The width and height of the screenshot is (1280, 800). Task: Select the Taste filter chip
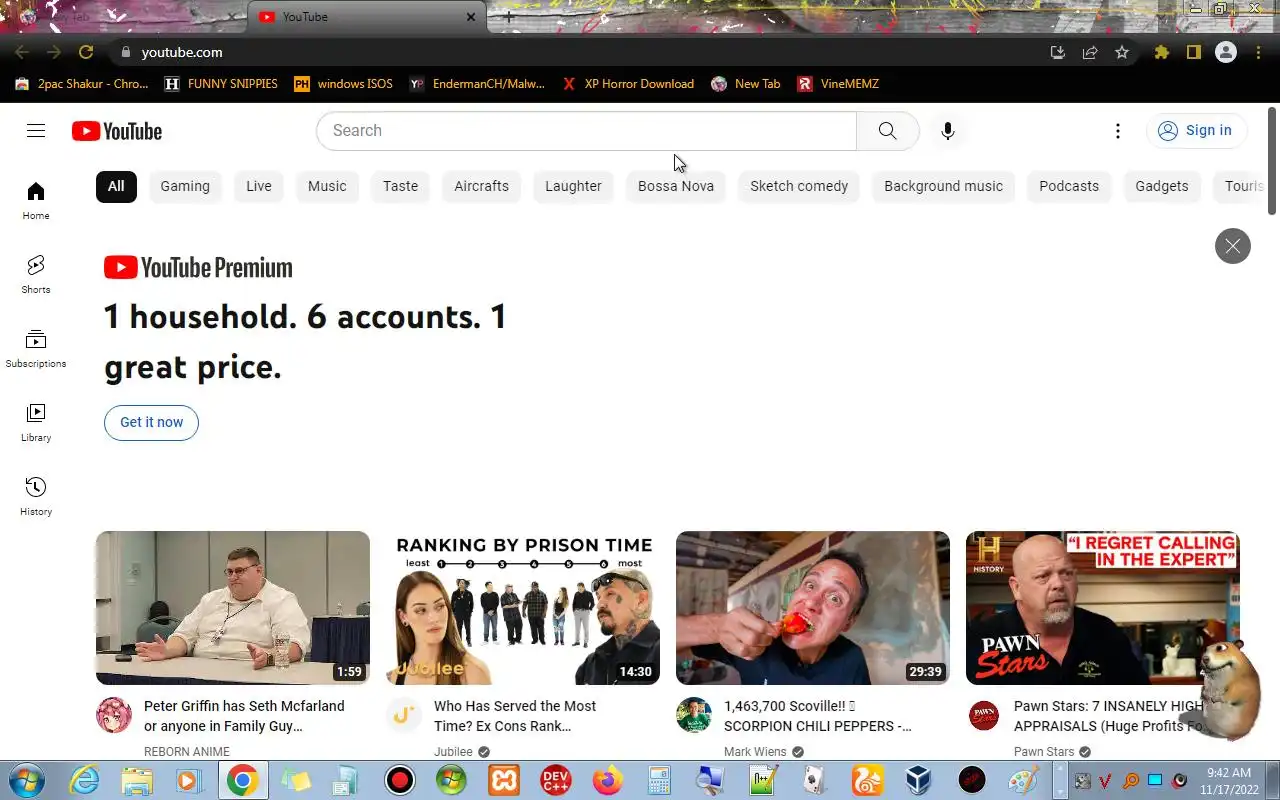[x=400, y=186]
